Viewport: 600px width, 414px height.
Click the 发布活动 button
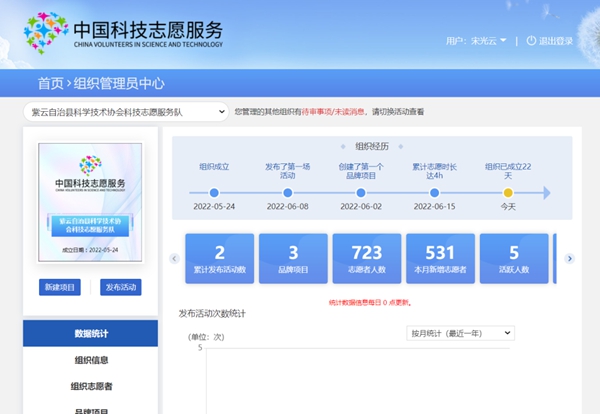[121, 287]
